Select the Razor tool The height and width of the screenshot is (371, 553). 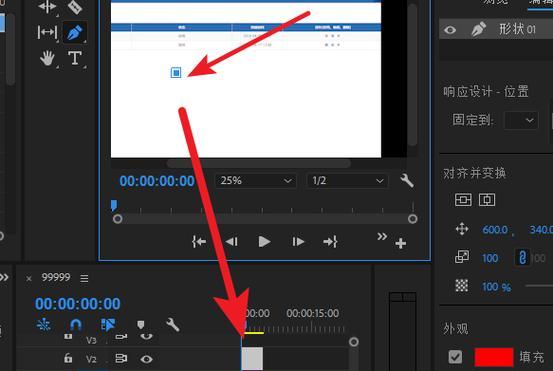pos(75,7)
